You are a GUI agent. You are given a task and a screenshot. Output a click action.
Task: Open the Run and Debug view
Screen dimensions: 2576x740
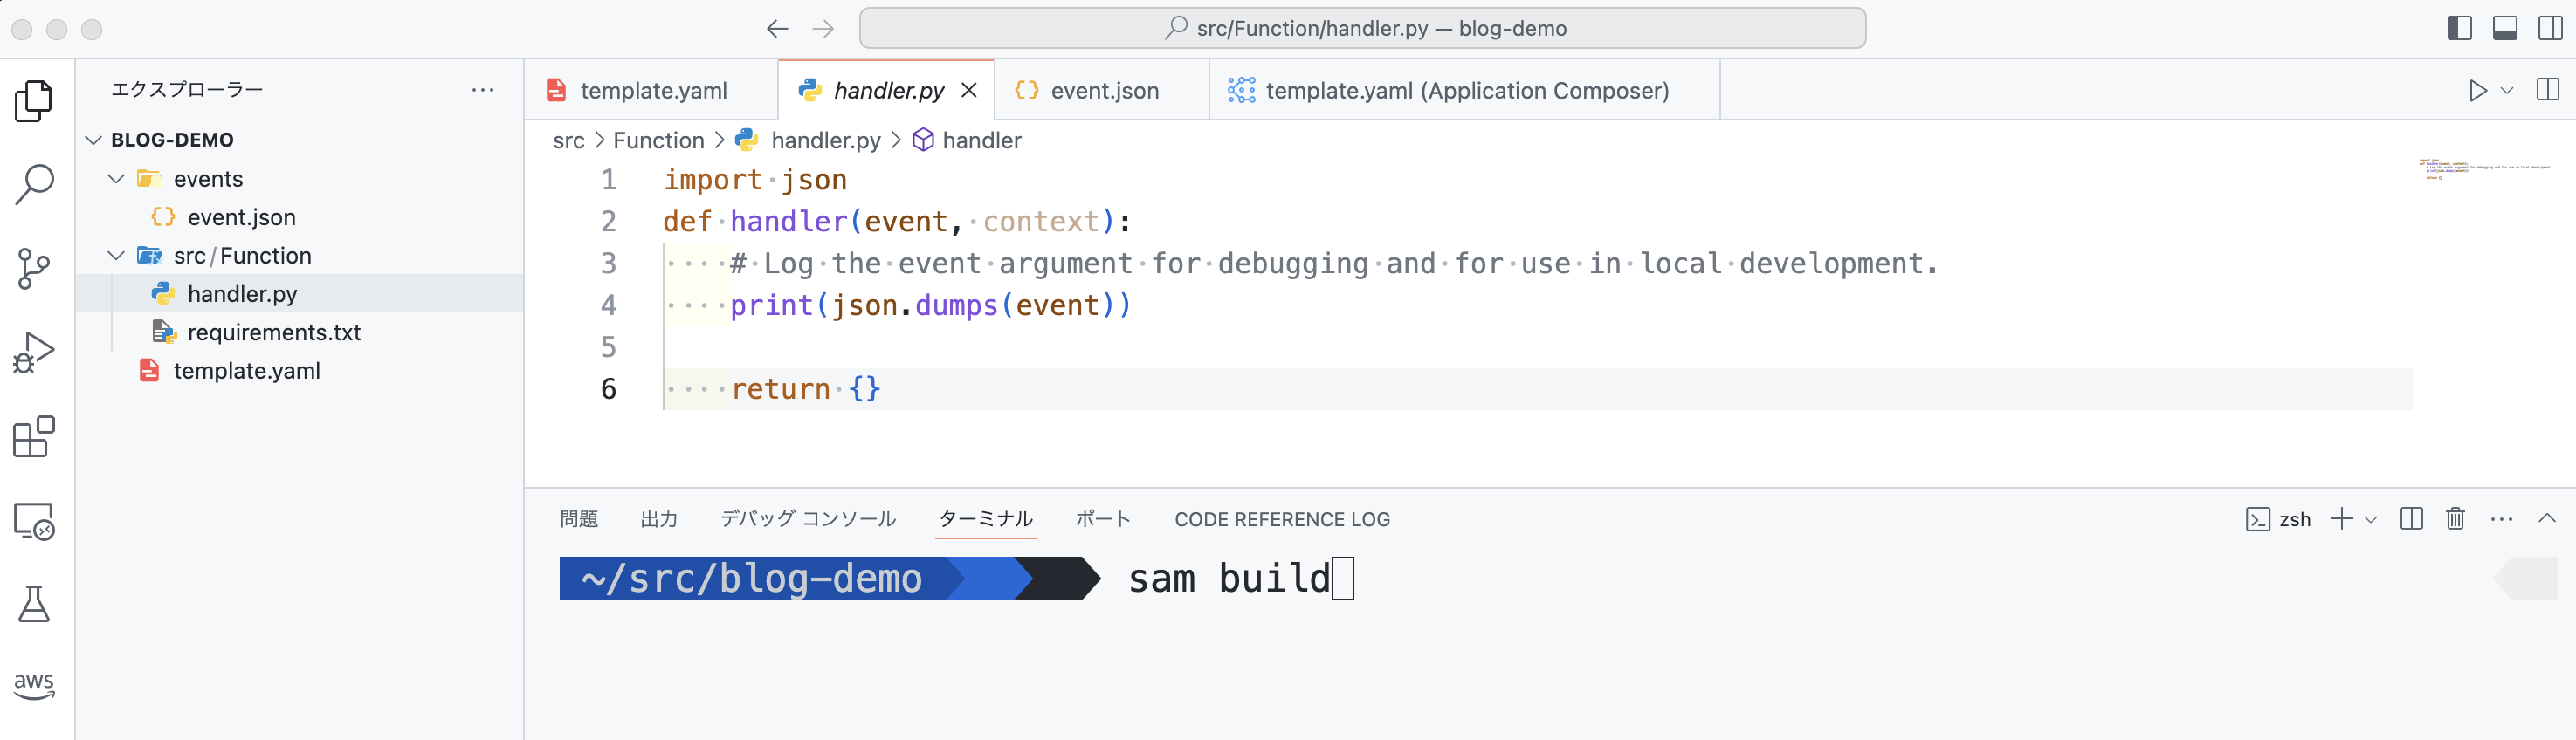click(x=34, y=353)
